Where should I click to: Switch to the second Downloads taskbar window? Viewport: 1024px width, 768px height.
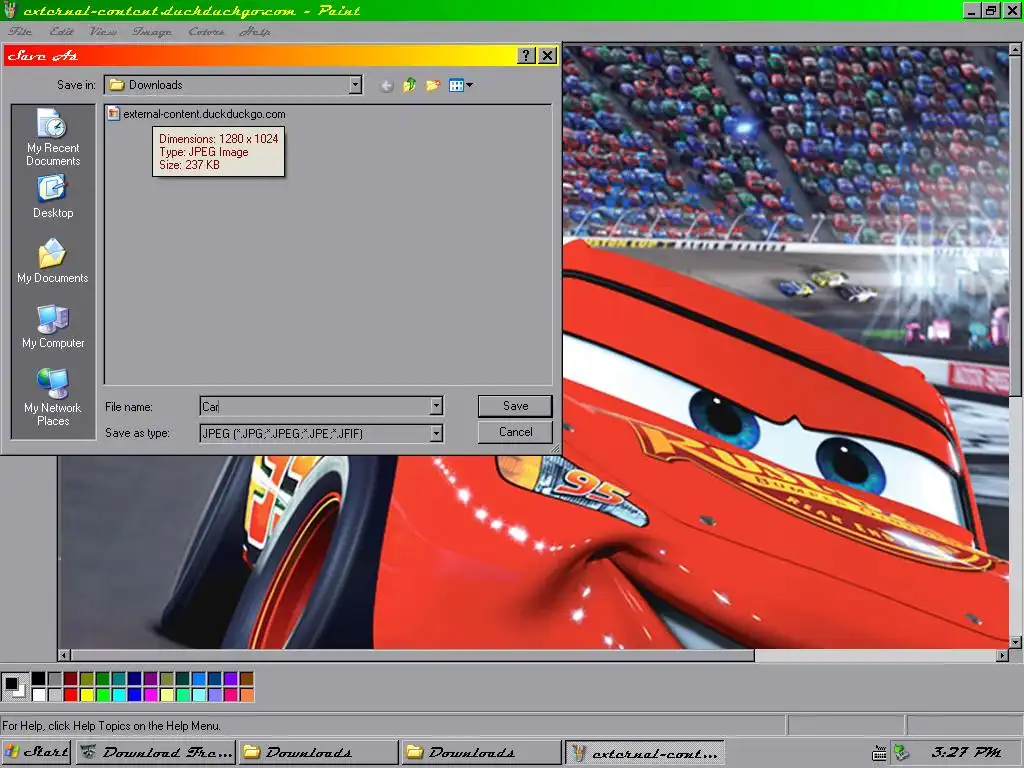(481, 752)
